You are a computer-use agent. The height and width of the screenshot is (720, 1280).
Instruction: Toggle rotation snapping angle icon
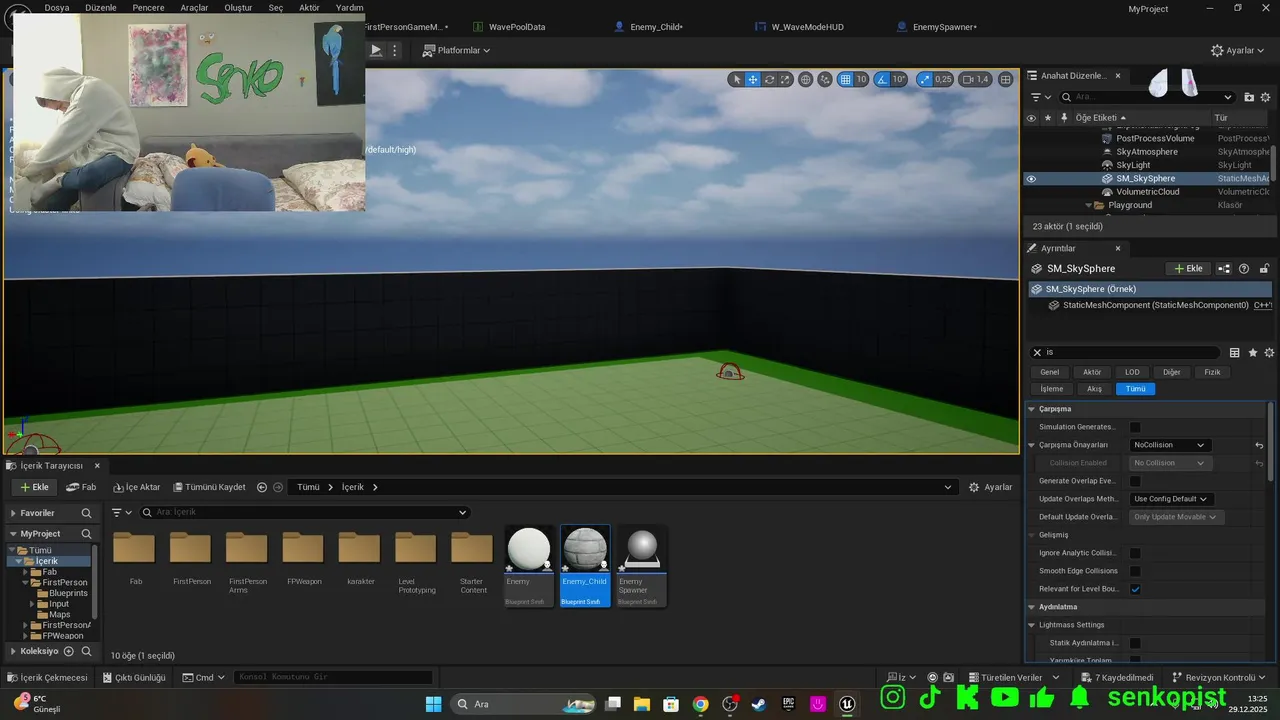click(883, 79)
